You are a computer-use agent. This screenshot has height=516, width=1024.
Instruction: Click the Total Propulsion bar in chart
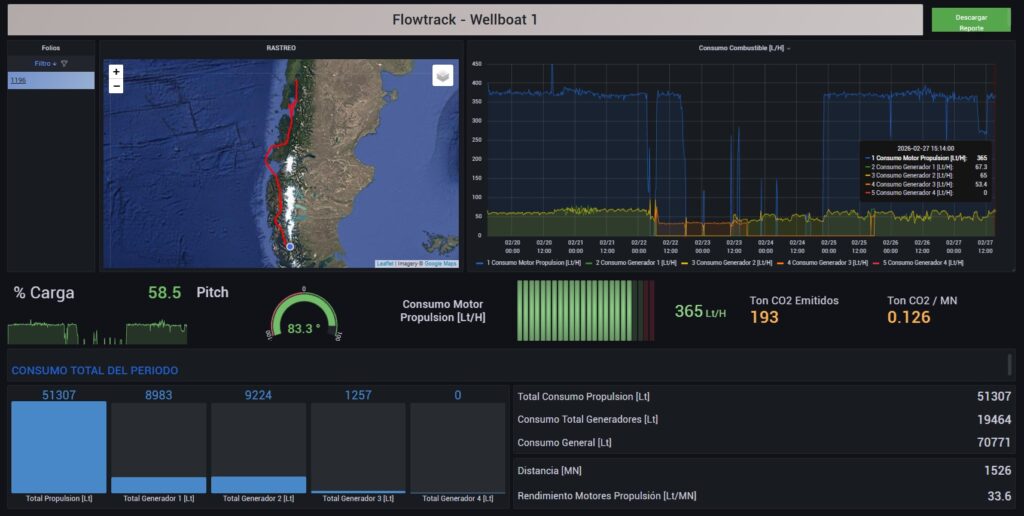coord(58,447)
